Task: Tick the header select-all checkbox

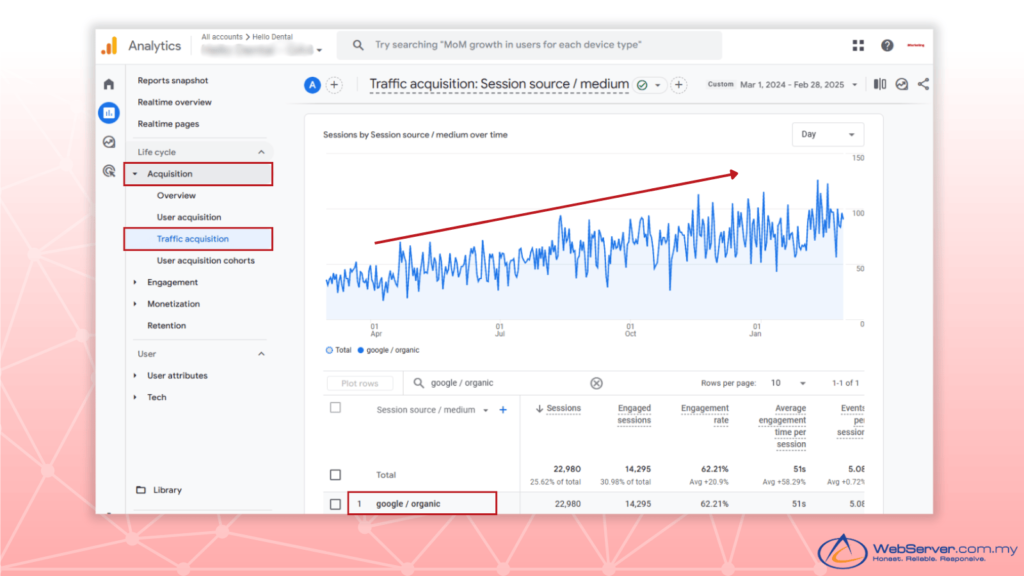Action: 335,408
